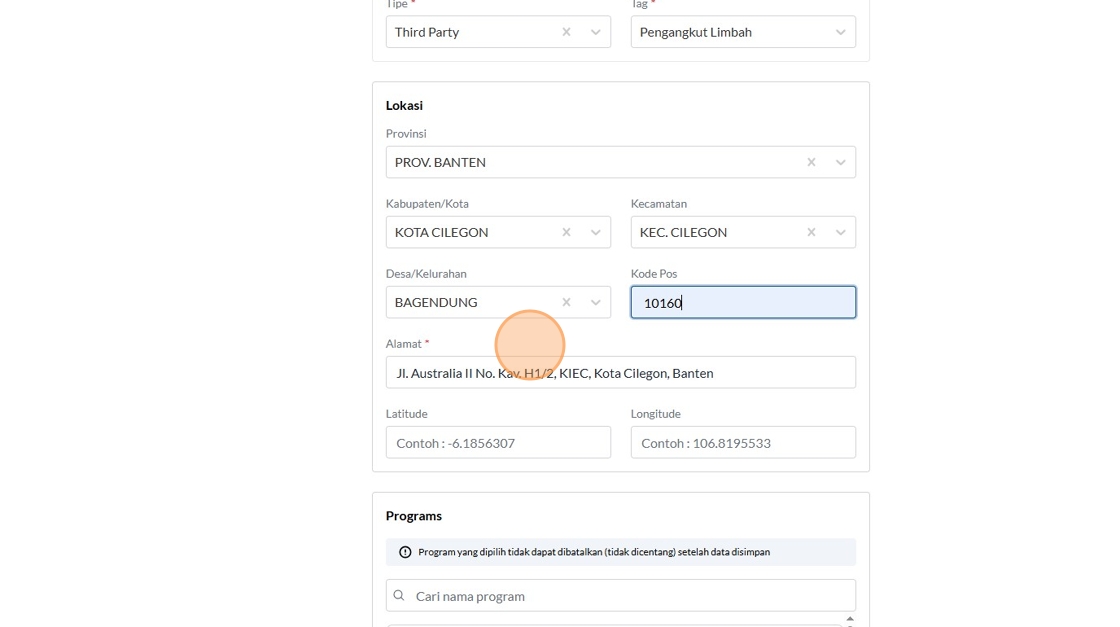Select the Third Party value in Tipe
The image size is (1120, 627).
[427, 32]
